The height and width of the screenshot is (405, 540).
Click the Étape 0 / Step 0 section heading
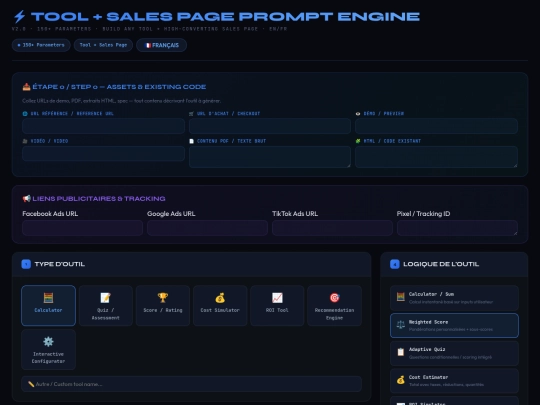coord(119,87)
